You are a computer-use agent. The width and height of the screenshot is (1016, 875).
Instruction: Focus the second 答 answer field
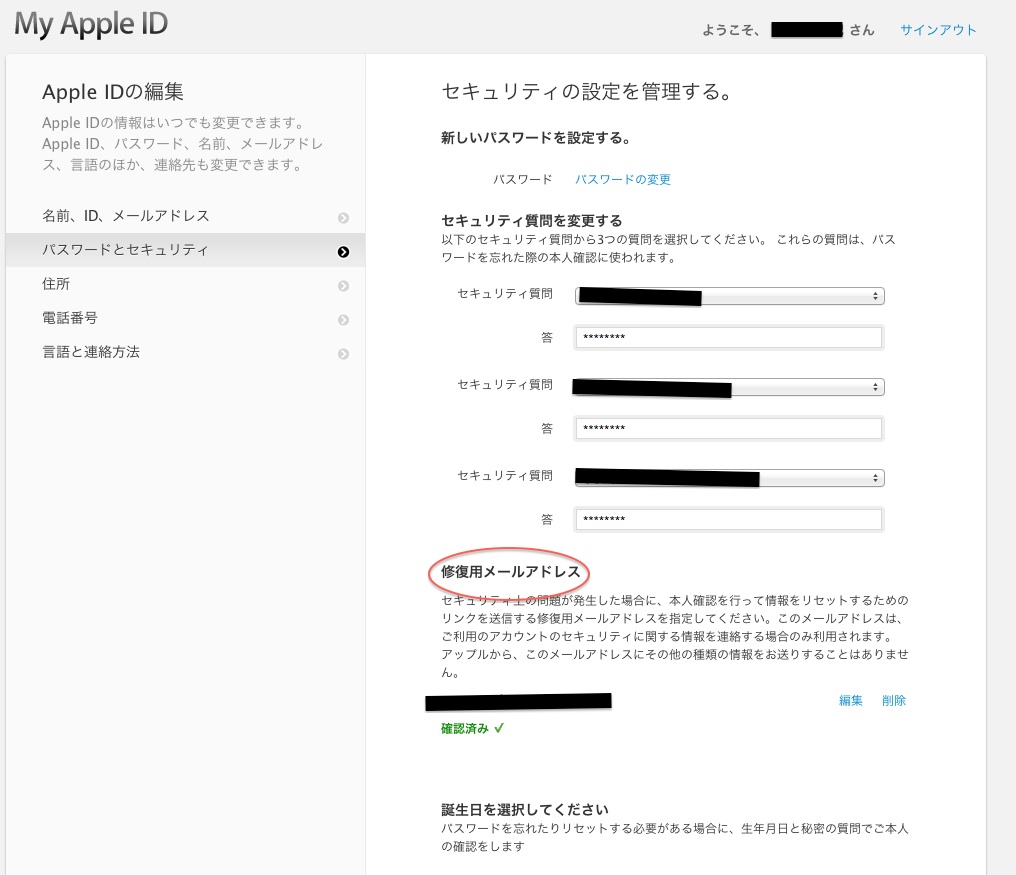(x=729, y=428)
